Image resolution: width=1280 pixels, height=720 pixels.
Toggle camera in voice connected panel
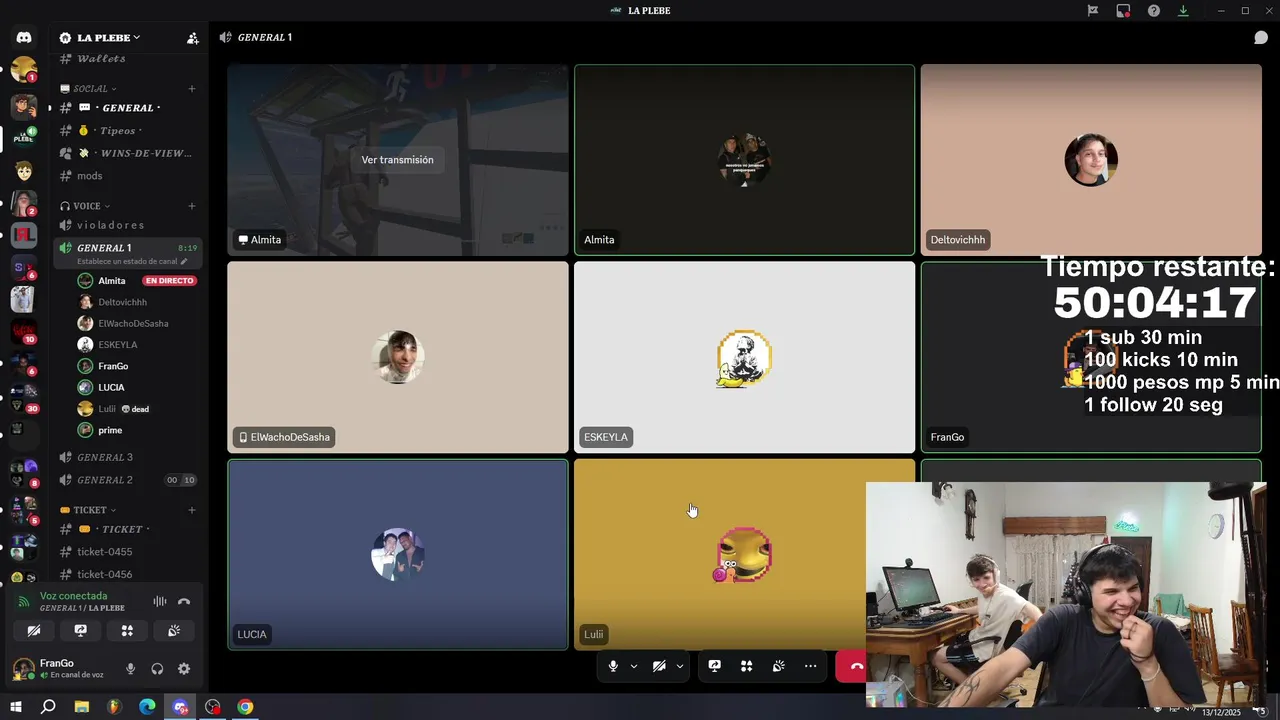click(33, 631)
